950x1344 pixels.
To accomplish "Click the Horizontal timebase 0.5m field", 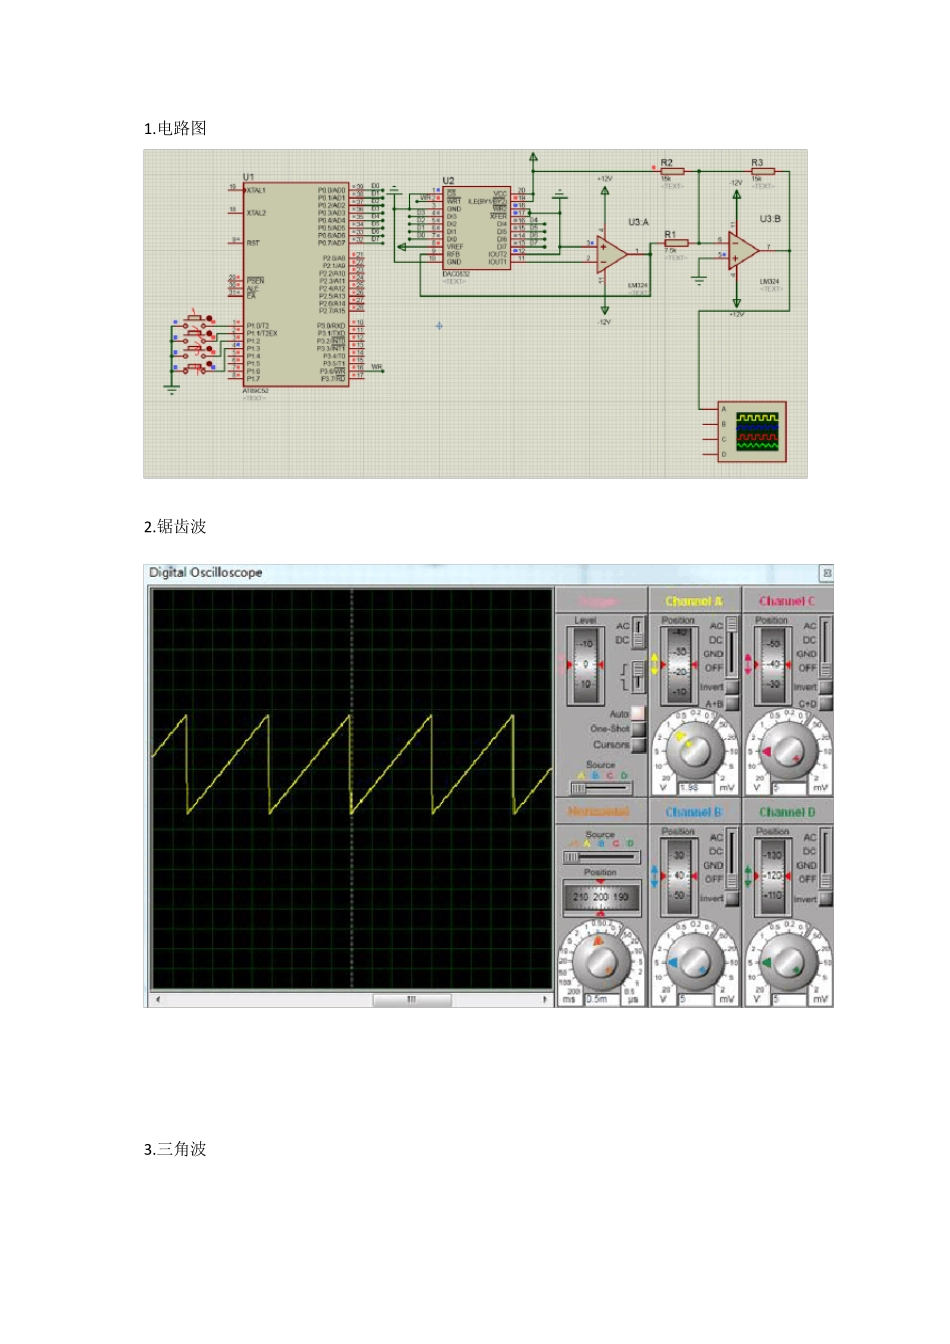I will point(602,999).
